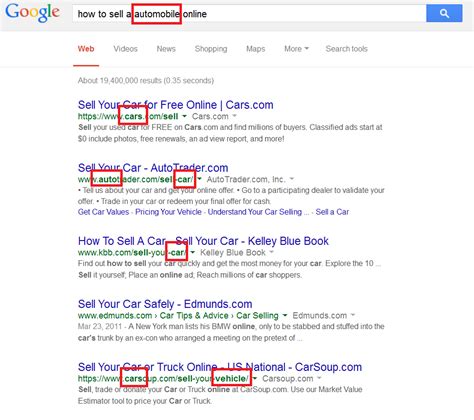Switch to the Shopping tab
This screenshot has width=474, height=420.
(x=211, y=49)
